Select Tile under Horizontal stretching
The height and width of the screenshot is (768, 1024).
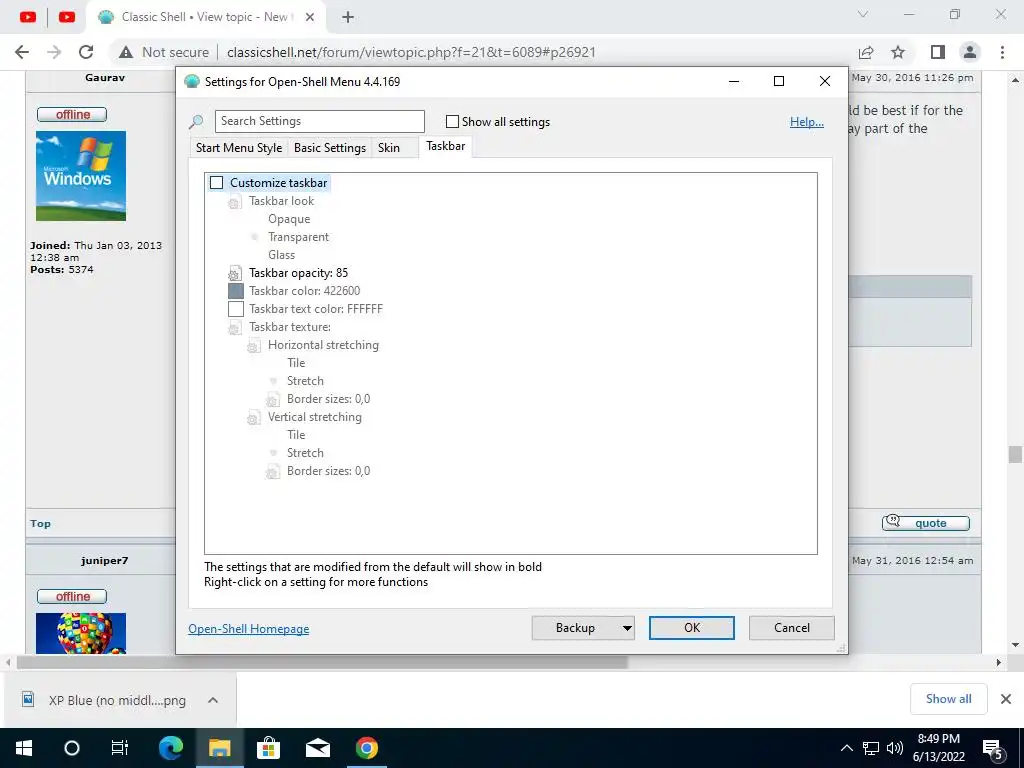point(296,363)
